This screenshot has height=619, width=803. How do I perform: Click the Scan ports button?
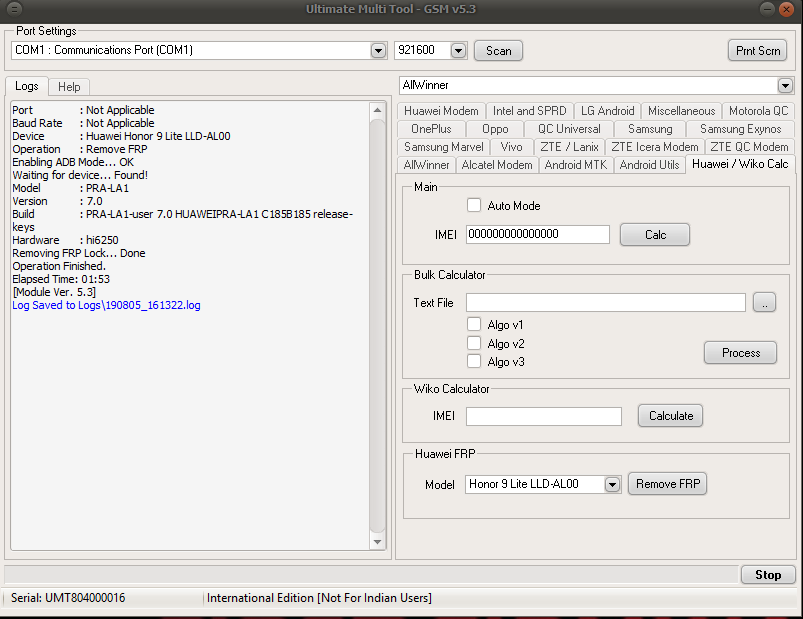point(498,51)
